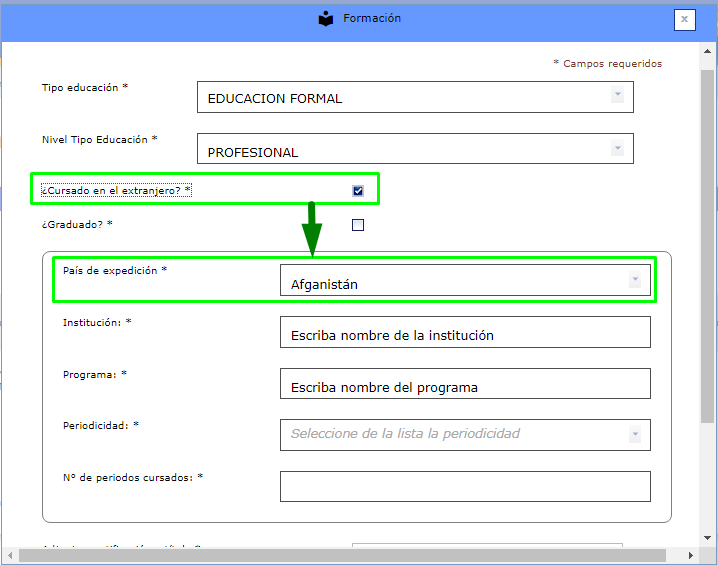Click the Formación graduate icon in header
The width and height of the screenshot is (718, 565).
326,19
